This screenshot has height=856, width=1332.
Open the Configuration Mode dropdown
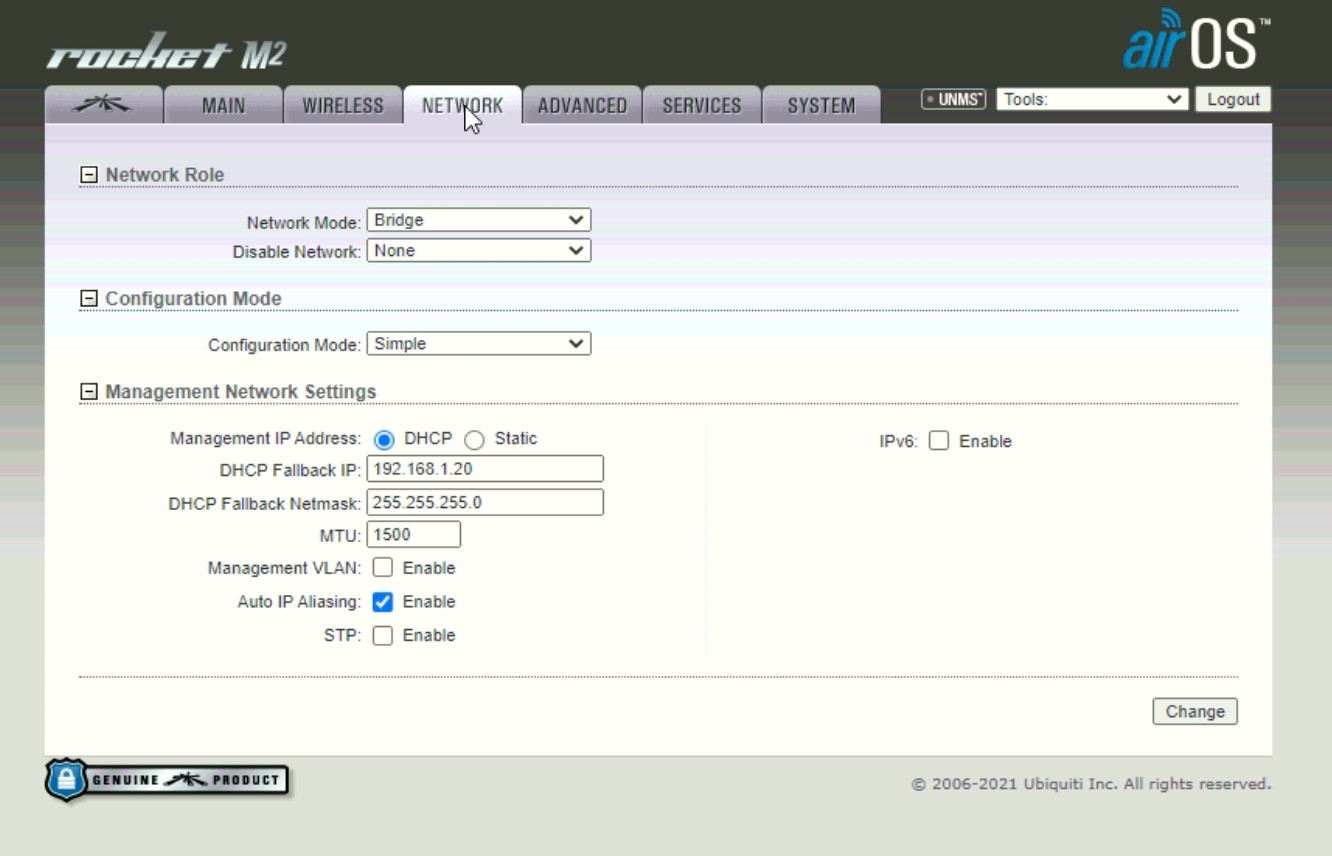[479, 344]
